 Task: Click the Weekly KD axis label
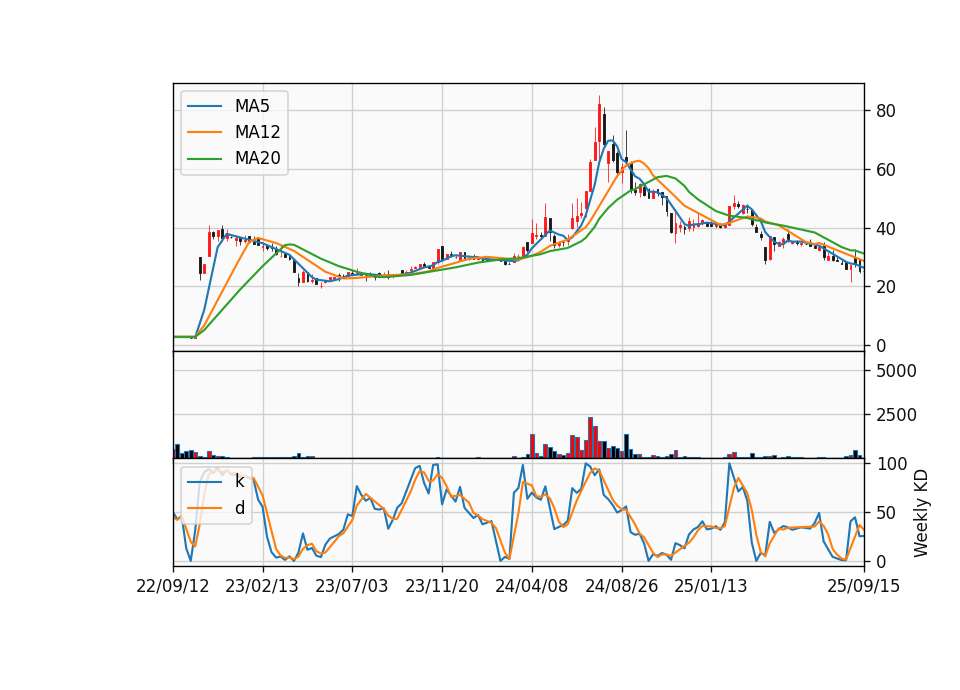tap(920, 513)
